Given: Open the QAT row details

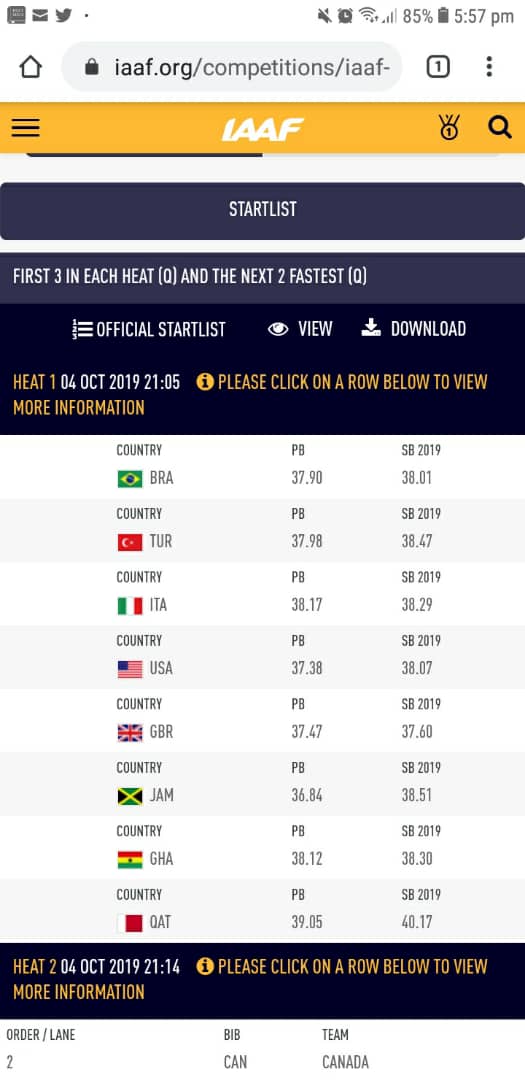Looking at the screenshot, I should click(x=262, y=911).
